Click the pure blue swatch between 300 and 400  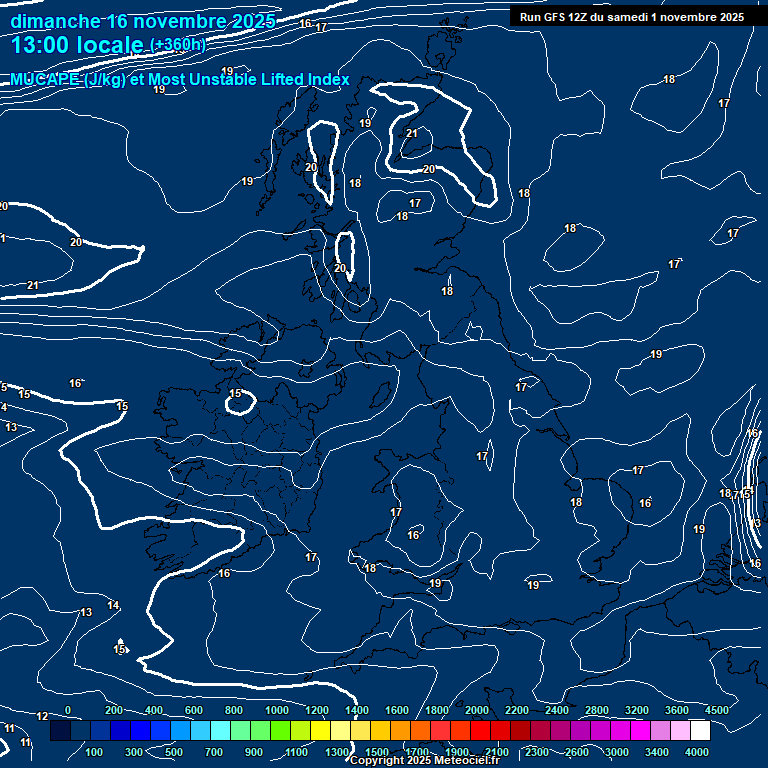(141, 730)
